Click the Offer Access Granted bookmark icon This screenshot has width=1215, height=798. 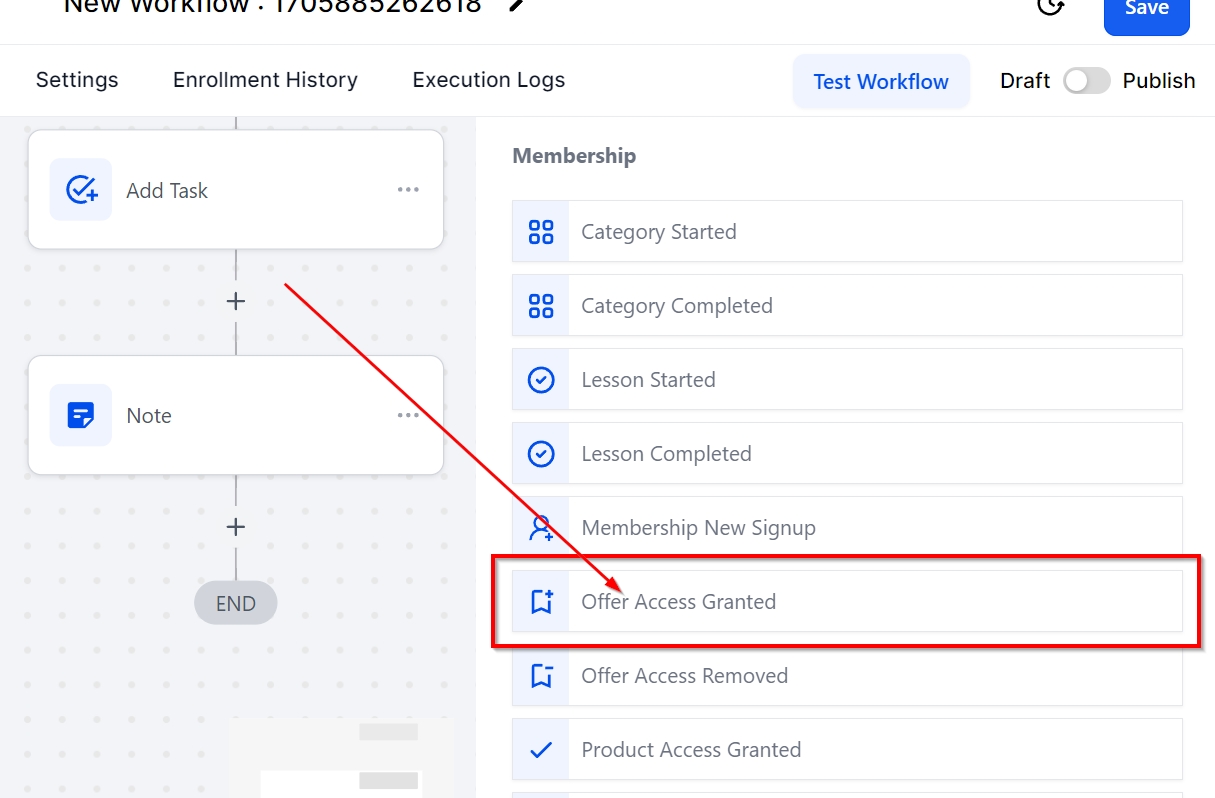click(x=541, y=602)
